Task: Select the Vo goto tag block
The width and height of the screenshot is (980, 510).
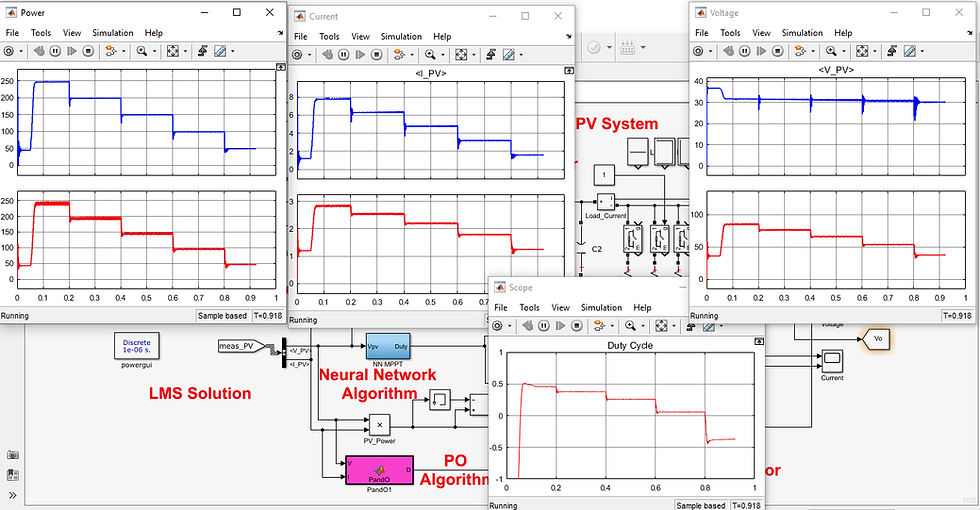Action: pyautogui.click(x=876, y=338)
